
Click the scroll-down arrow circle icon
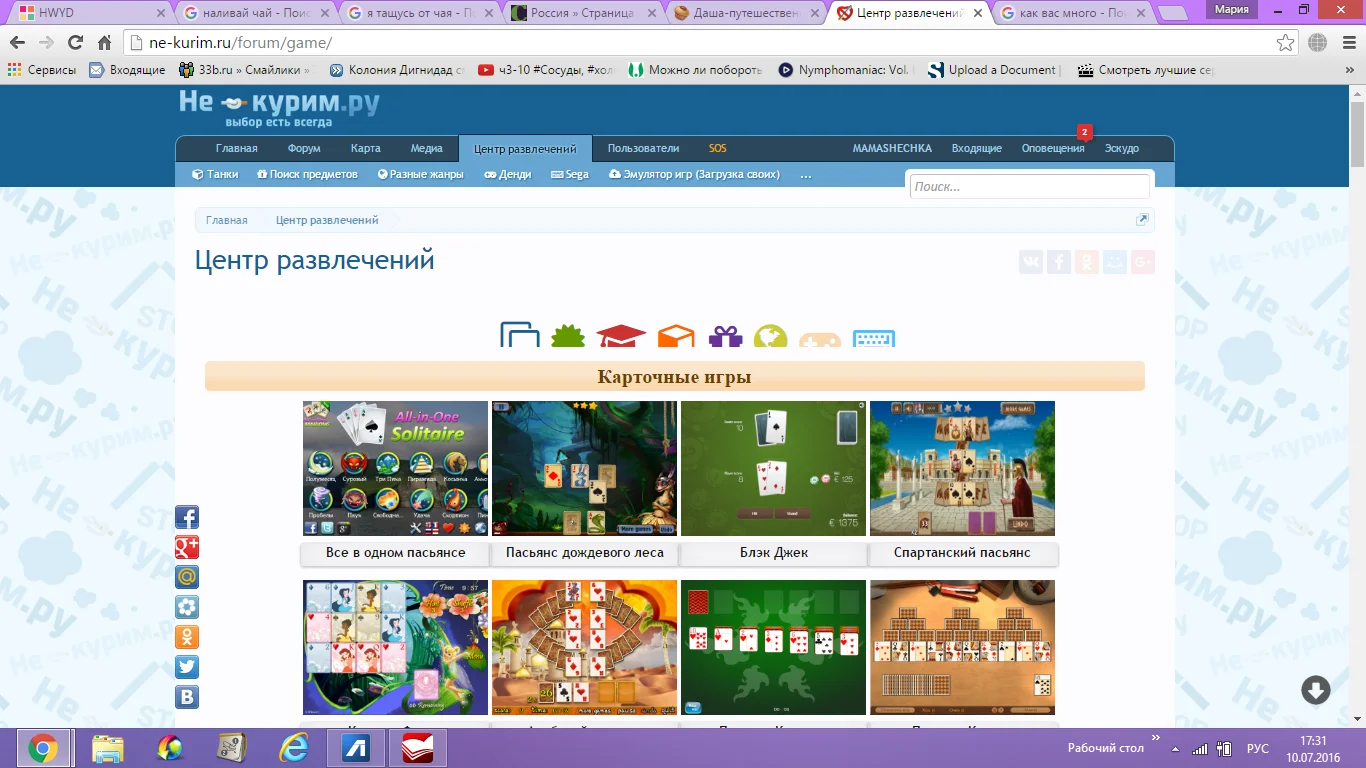1315,690
